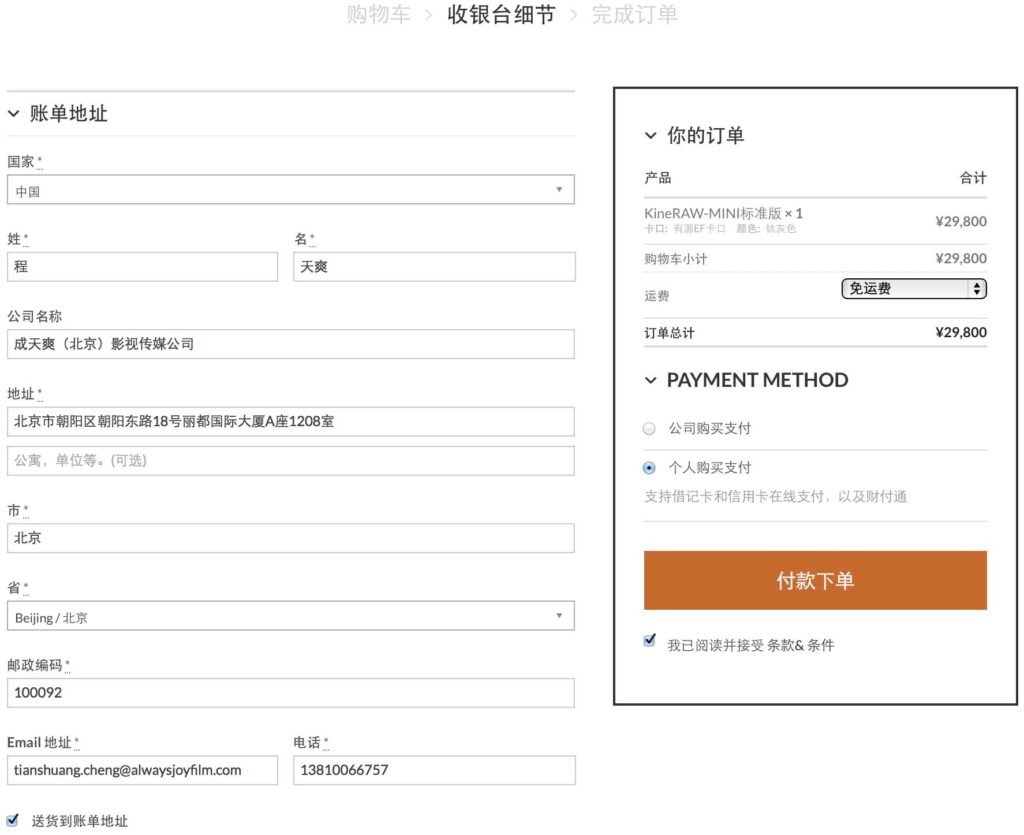Select 公司购买支付 radio option

click(x=650, y=429)
